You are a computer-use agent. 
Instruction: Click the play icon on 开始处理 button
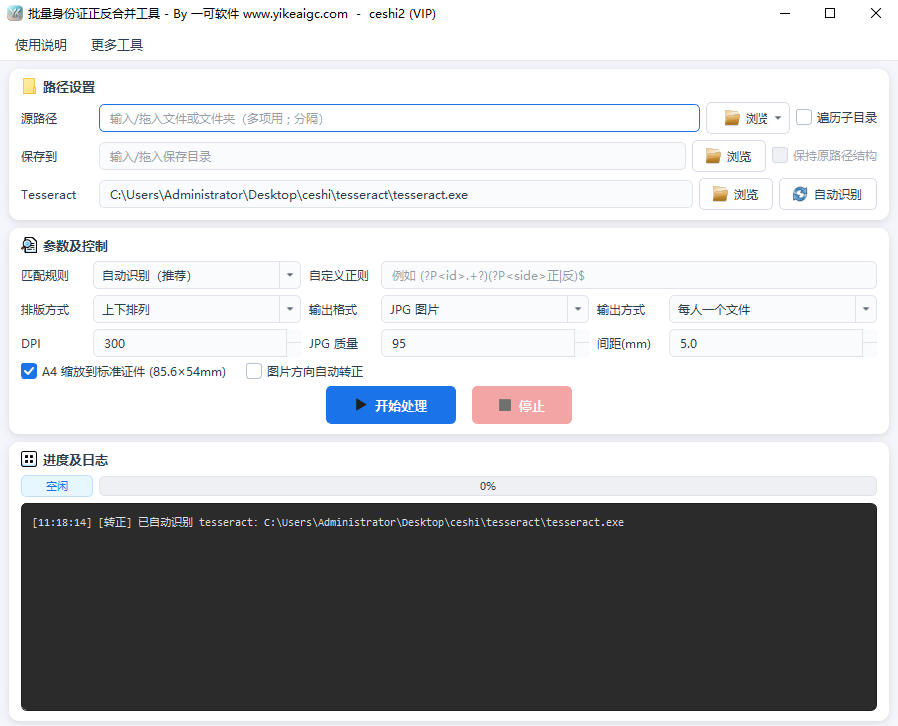point(361,405)
